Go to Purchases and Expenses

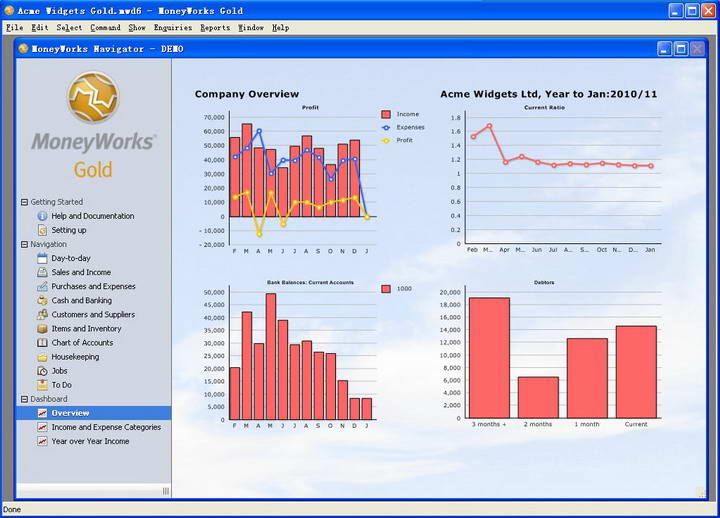click(94, 287)
